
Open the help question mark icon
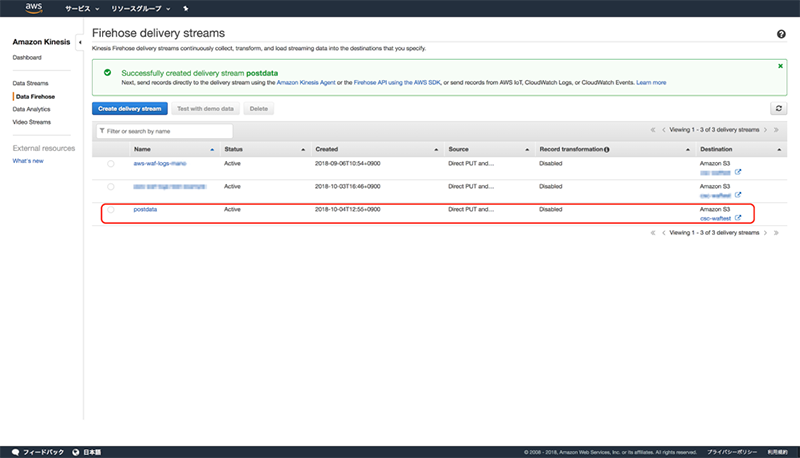780,34
